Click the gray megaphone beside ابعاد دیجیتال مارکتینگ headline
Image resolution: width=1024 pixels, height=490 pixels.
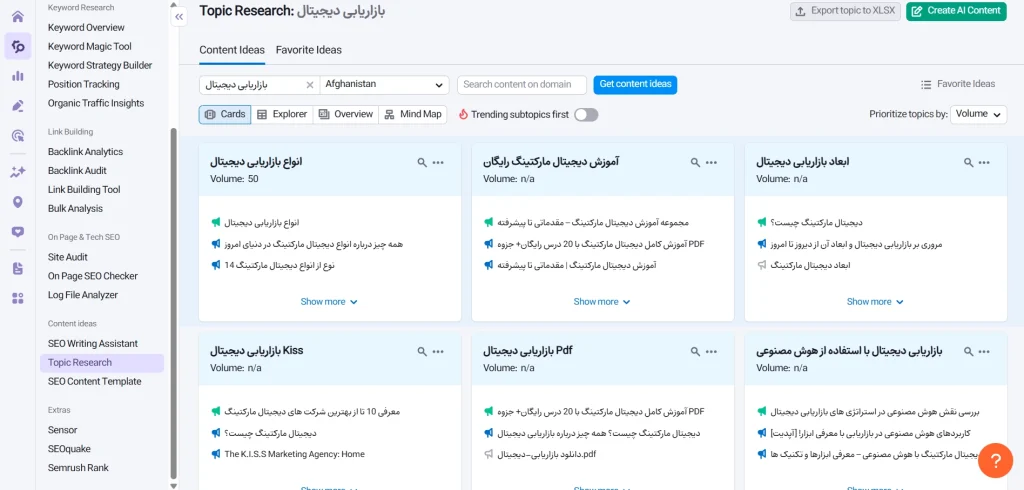pyautogui.click(x=762, y=265)
